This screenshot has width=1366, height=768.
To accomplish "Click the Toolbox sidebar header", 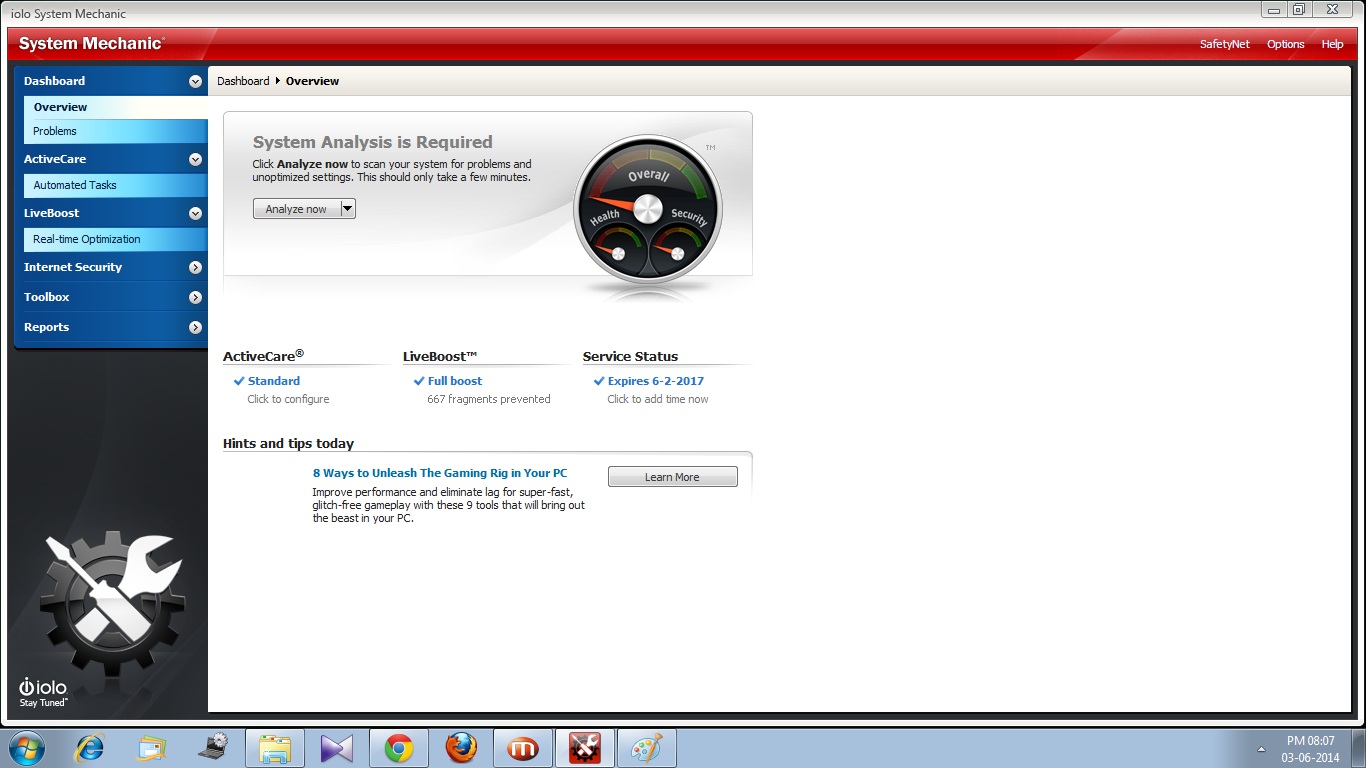I will (x=110, y=297).
